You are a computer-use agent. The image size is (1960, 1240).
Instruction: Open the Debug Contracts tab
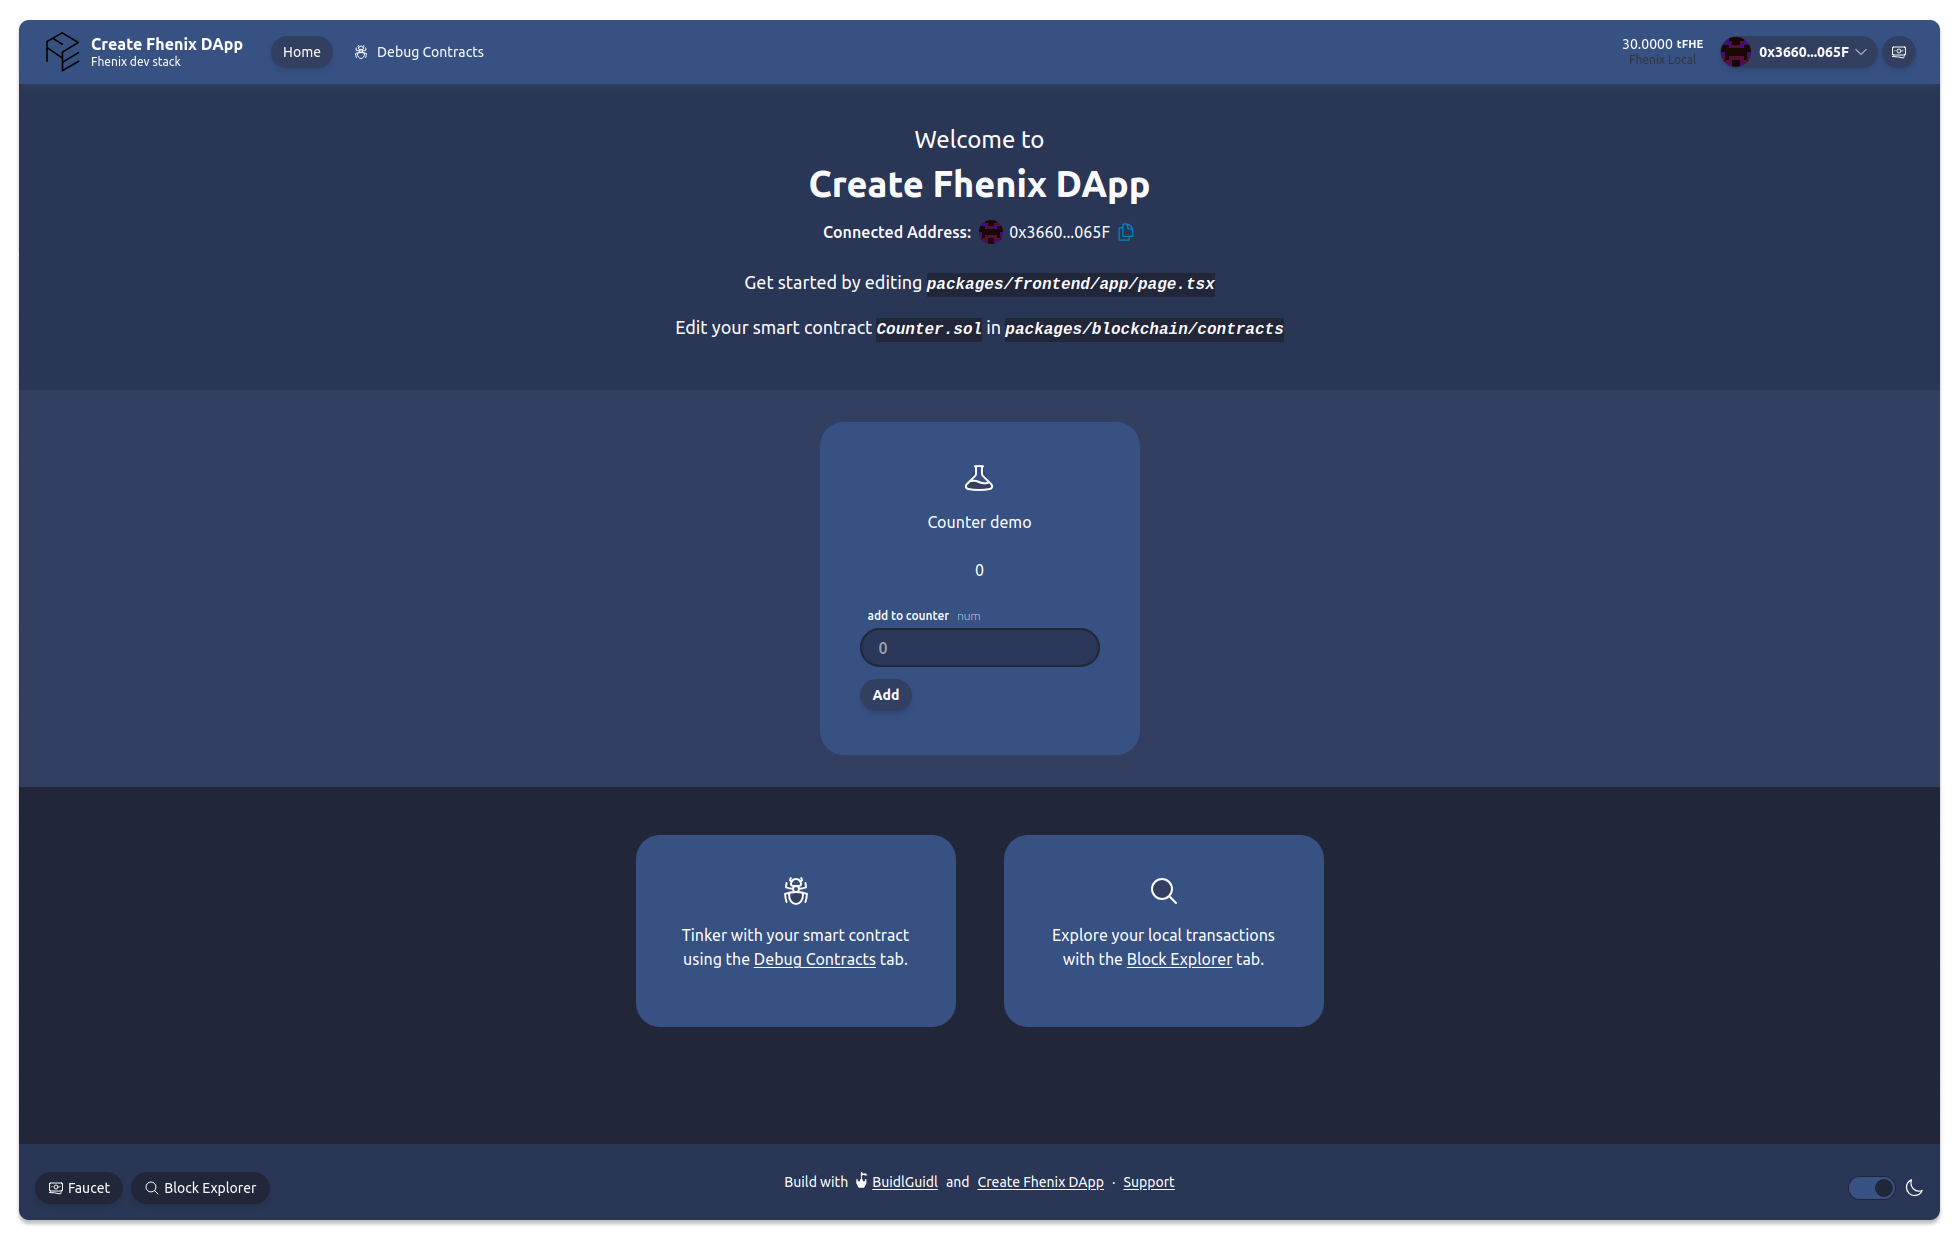pyautogui.click(x=419, y=51)
